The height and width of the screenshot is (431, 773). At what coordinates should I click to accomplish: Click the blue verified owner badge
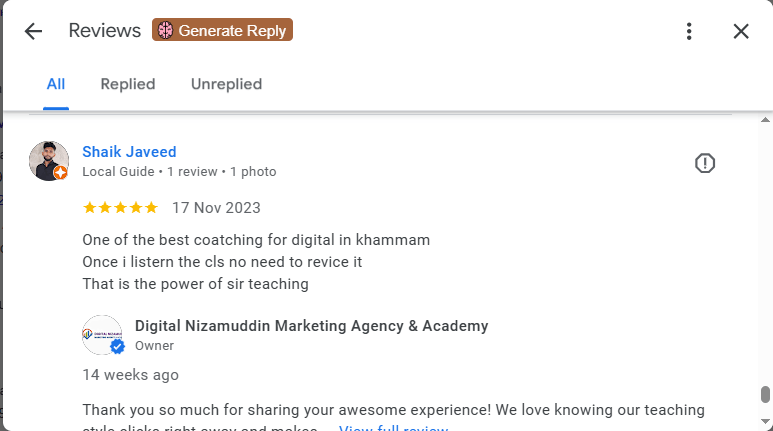click(117, 347)
